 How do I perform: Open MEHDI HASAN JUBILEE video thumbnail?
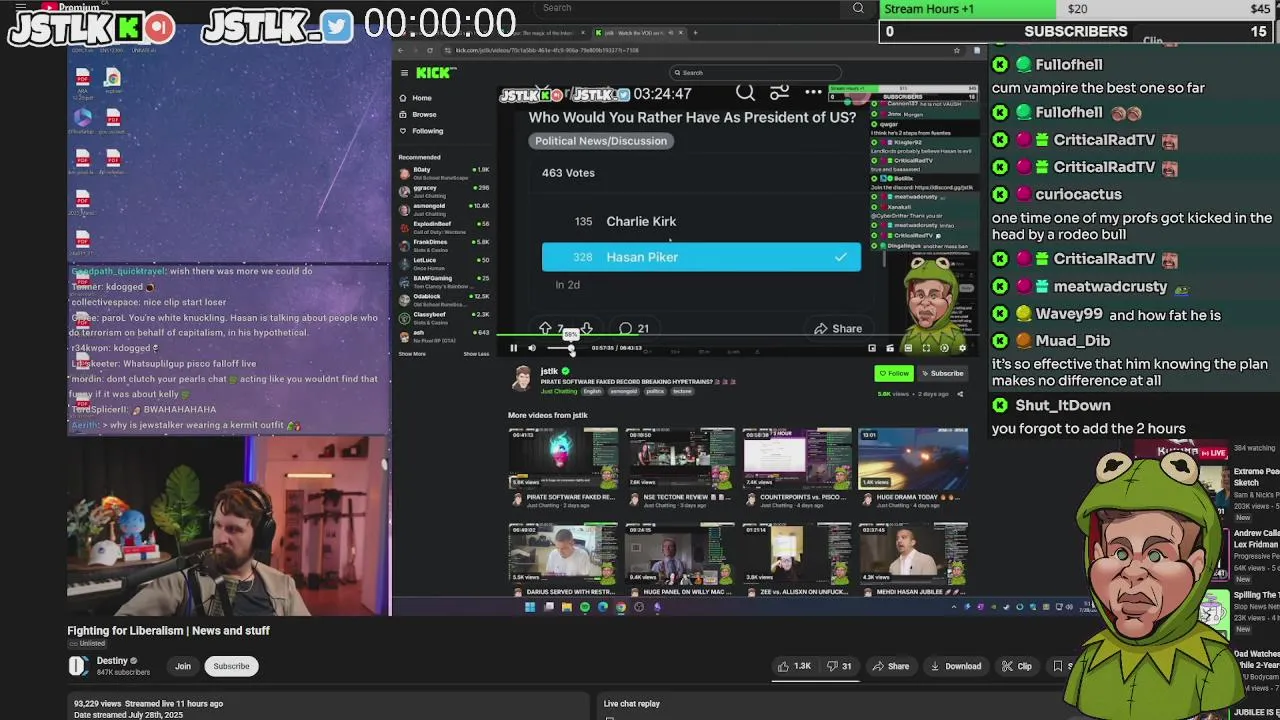click(912, 553)
